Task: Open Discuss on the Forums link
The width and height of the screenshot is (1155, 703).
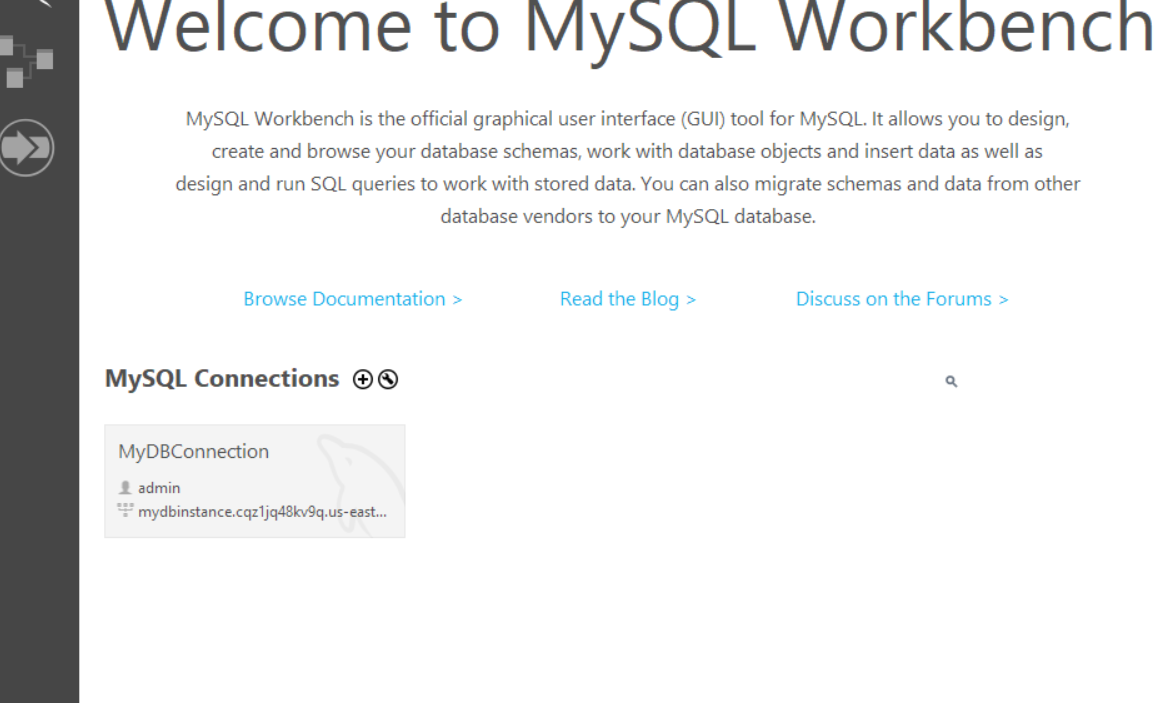Action: [x=902, y=299]
